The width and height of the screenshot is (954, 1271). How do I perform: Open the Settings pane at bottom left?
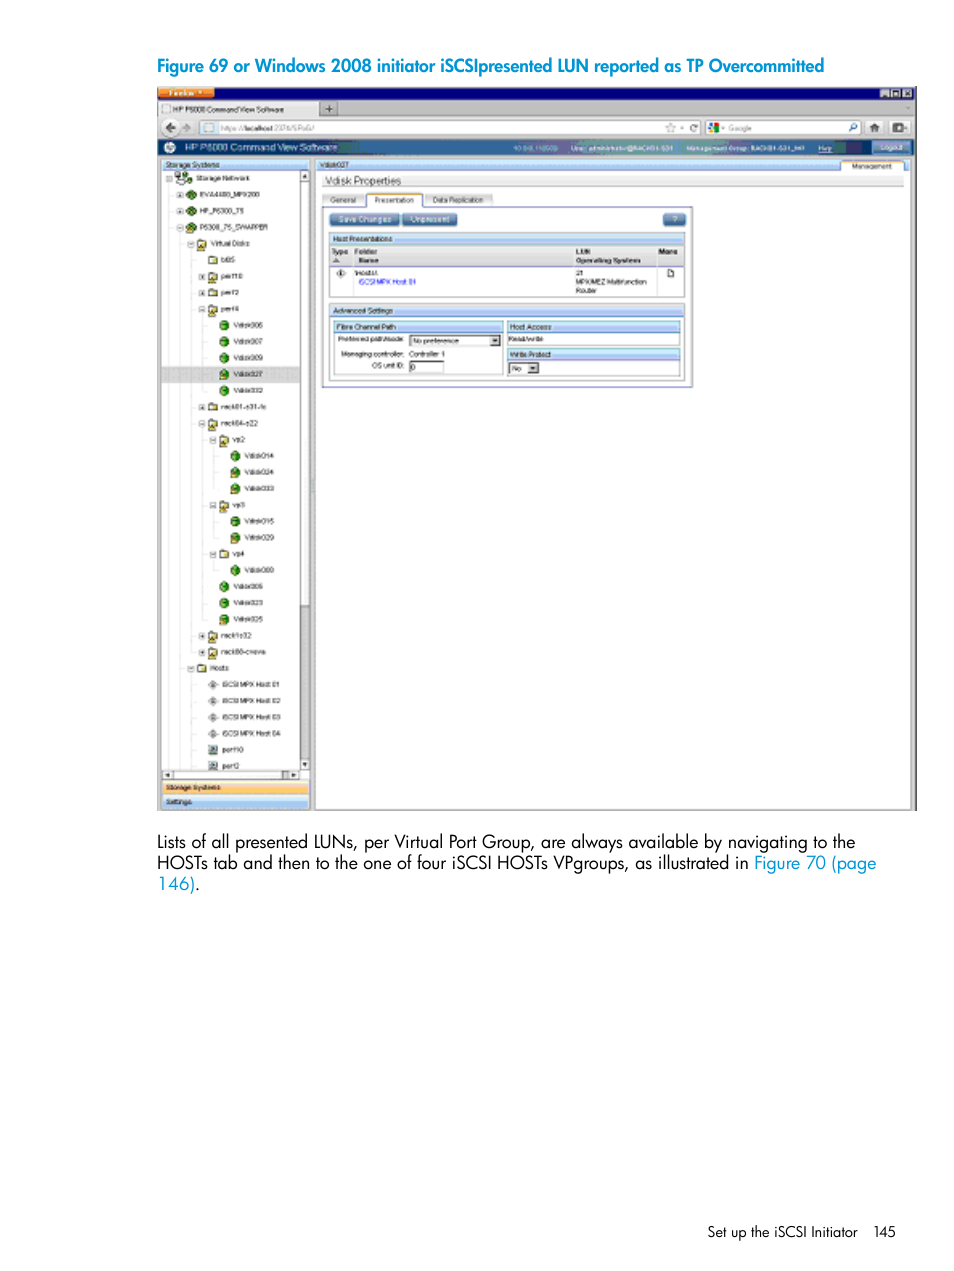click(235, 802)
